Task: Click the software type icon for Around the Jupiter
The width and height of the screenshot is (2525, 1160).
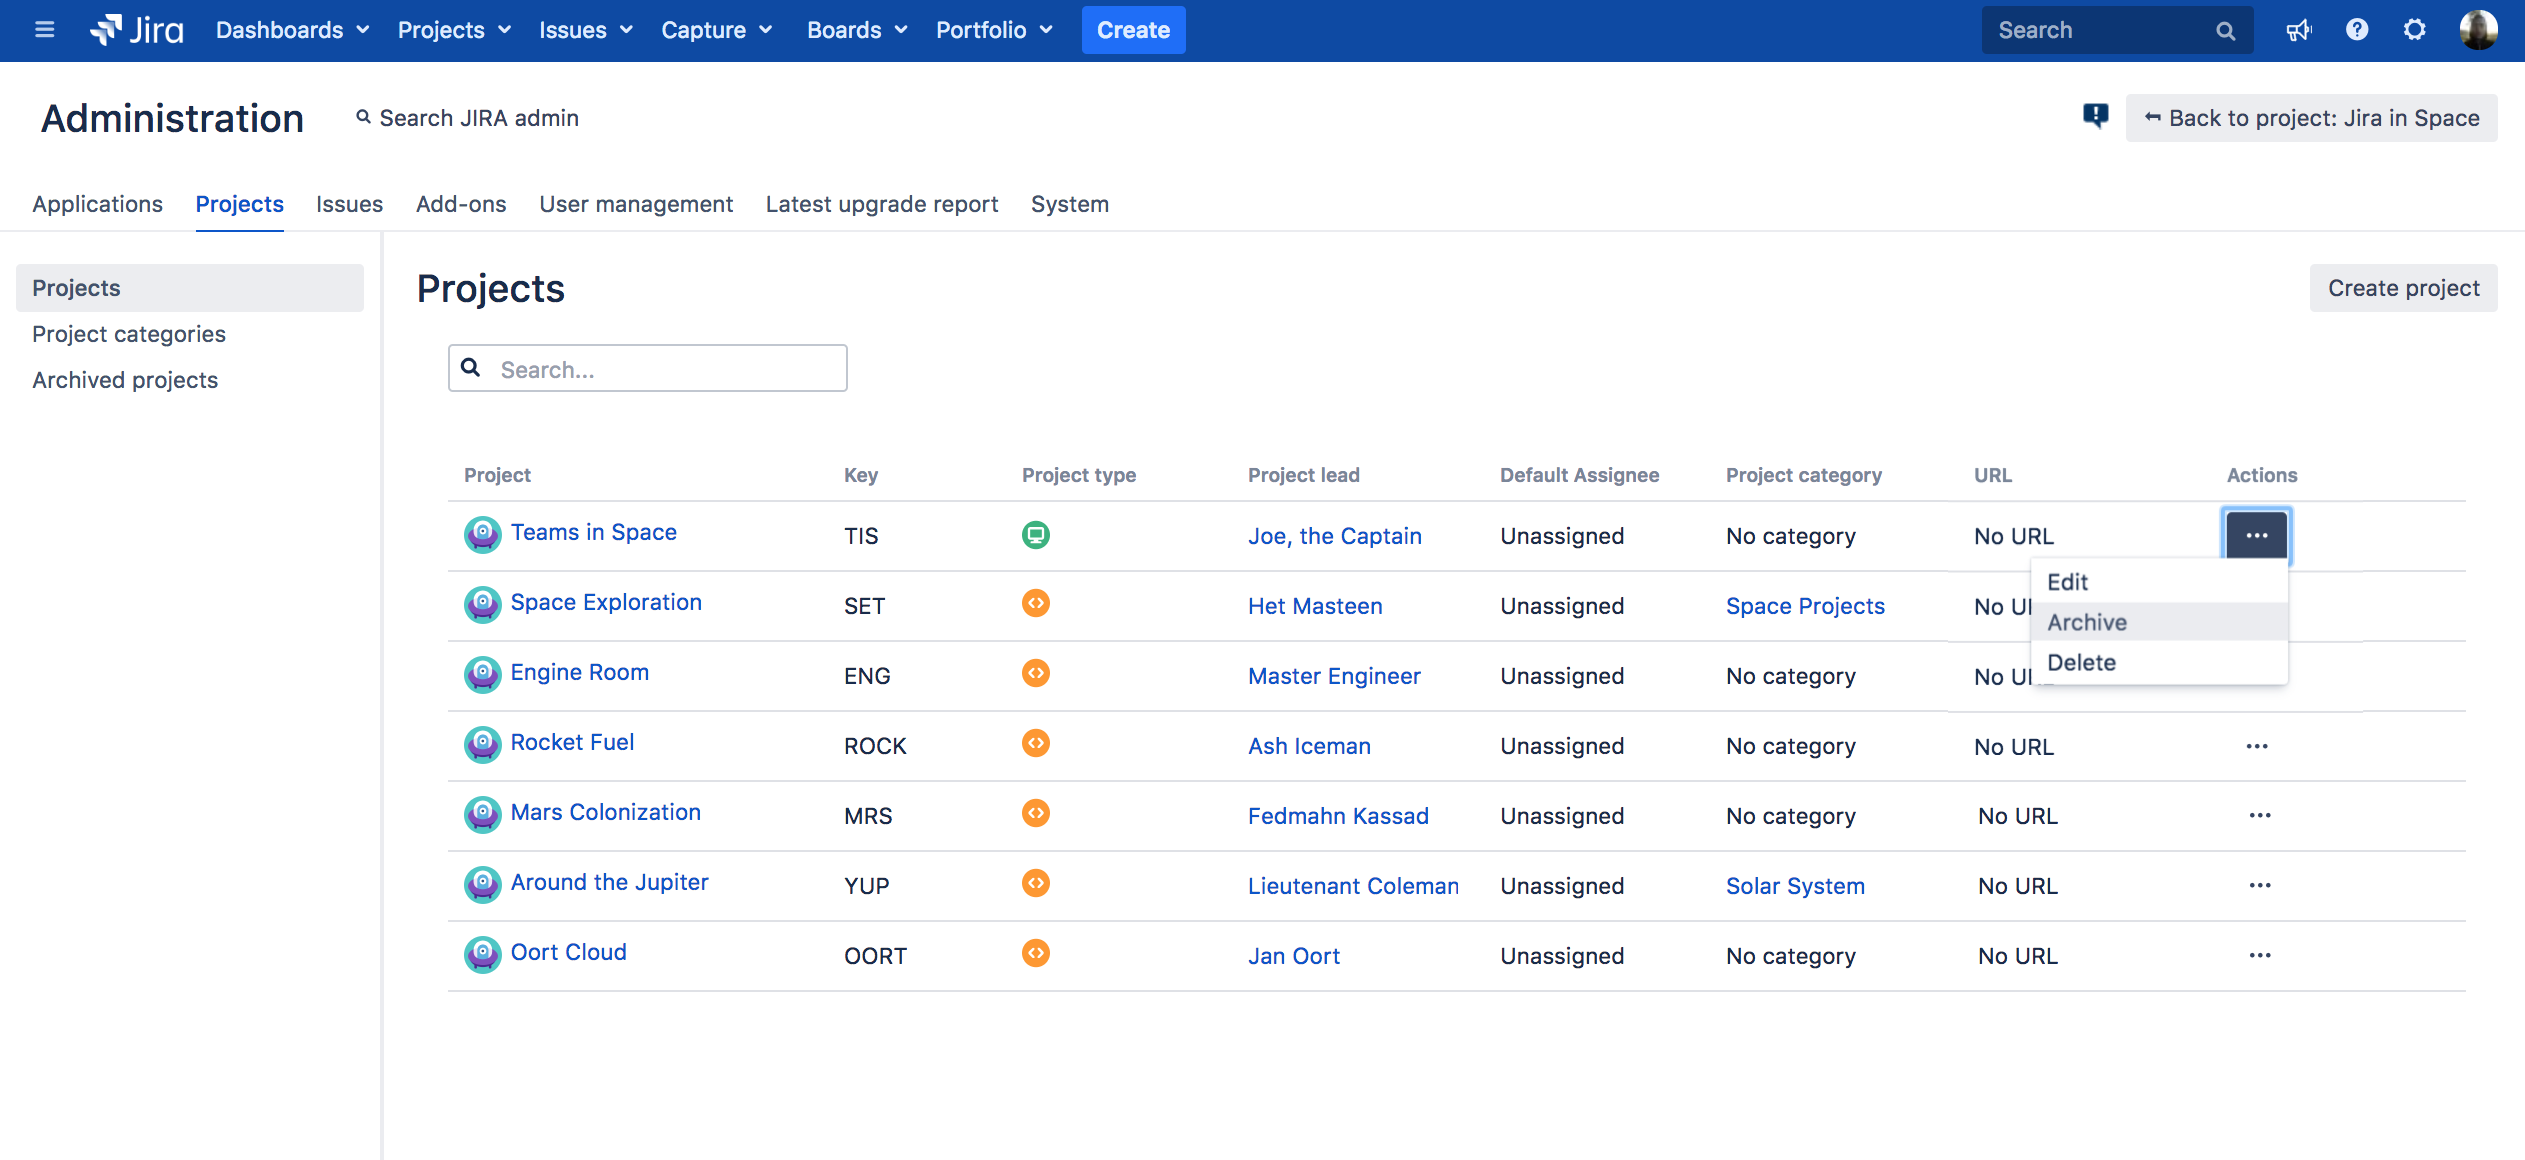Action: (x=1036, y=883)
